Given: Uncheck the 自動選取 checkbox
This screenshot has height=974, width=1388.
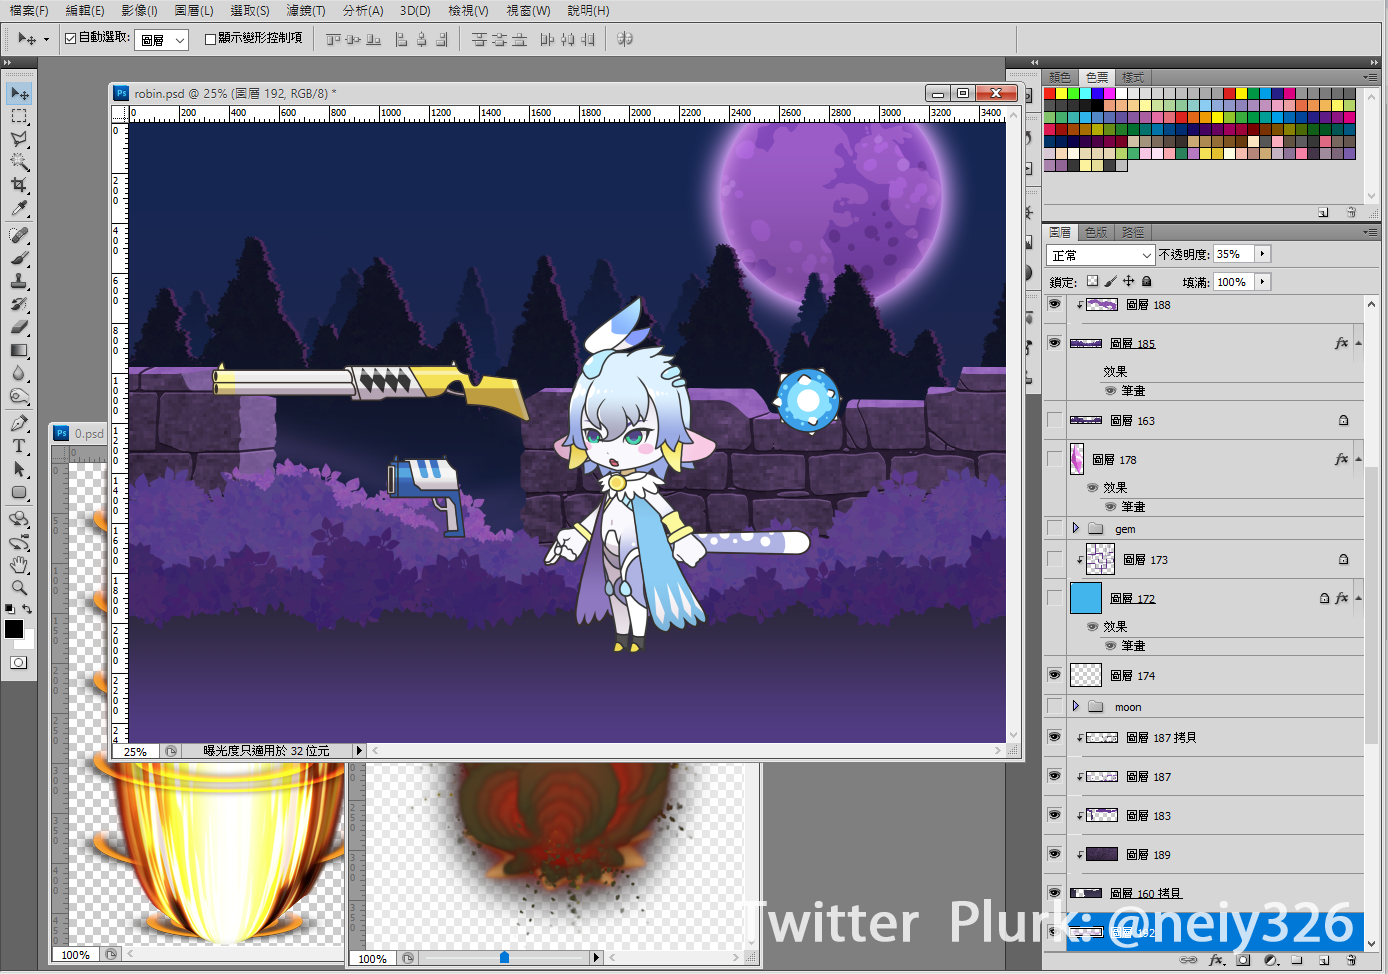Looking at the screenshot, I should point(71,38).
